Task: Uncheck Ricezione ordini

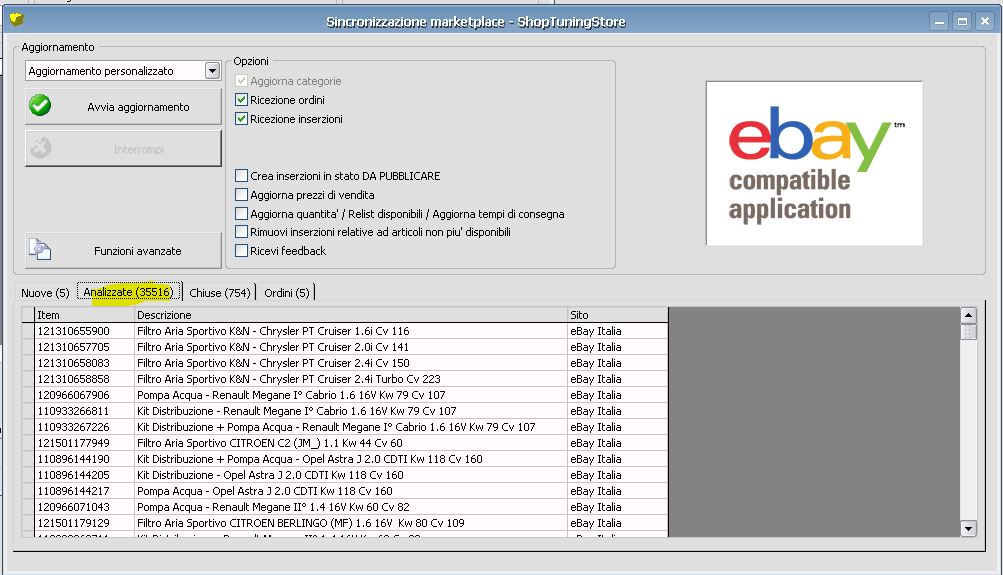Action: (241, 100)
